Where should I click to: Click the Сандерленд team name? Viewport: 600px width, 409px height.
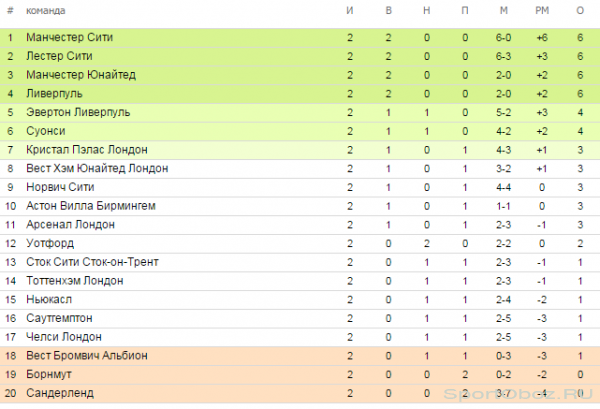[x=60, y=393]
